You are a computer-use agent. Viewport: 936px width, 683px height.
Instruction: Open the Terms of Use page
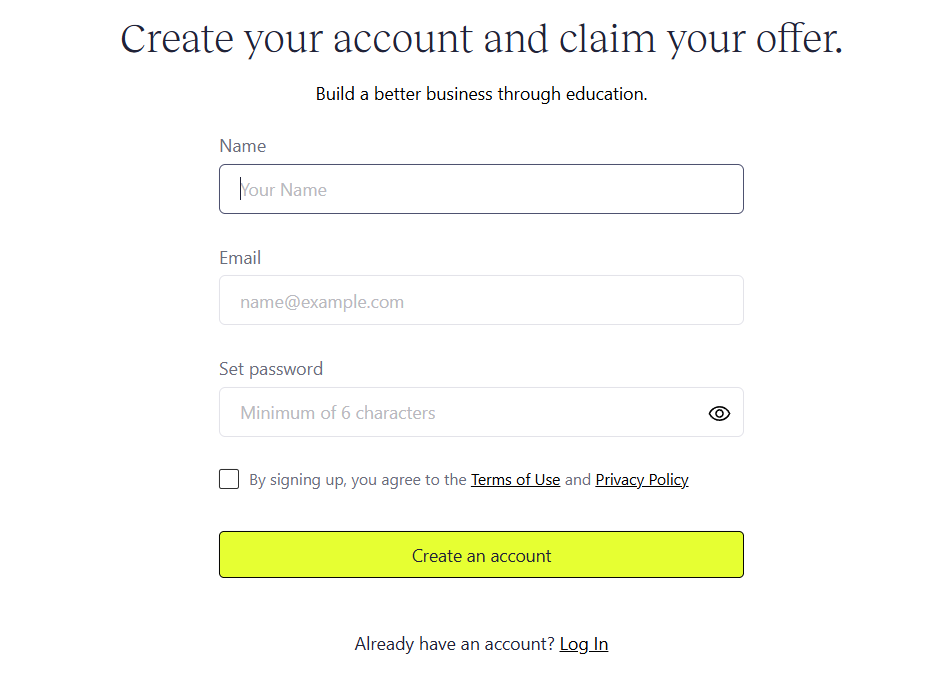pyautogui.click(x=515, y=480)
